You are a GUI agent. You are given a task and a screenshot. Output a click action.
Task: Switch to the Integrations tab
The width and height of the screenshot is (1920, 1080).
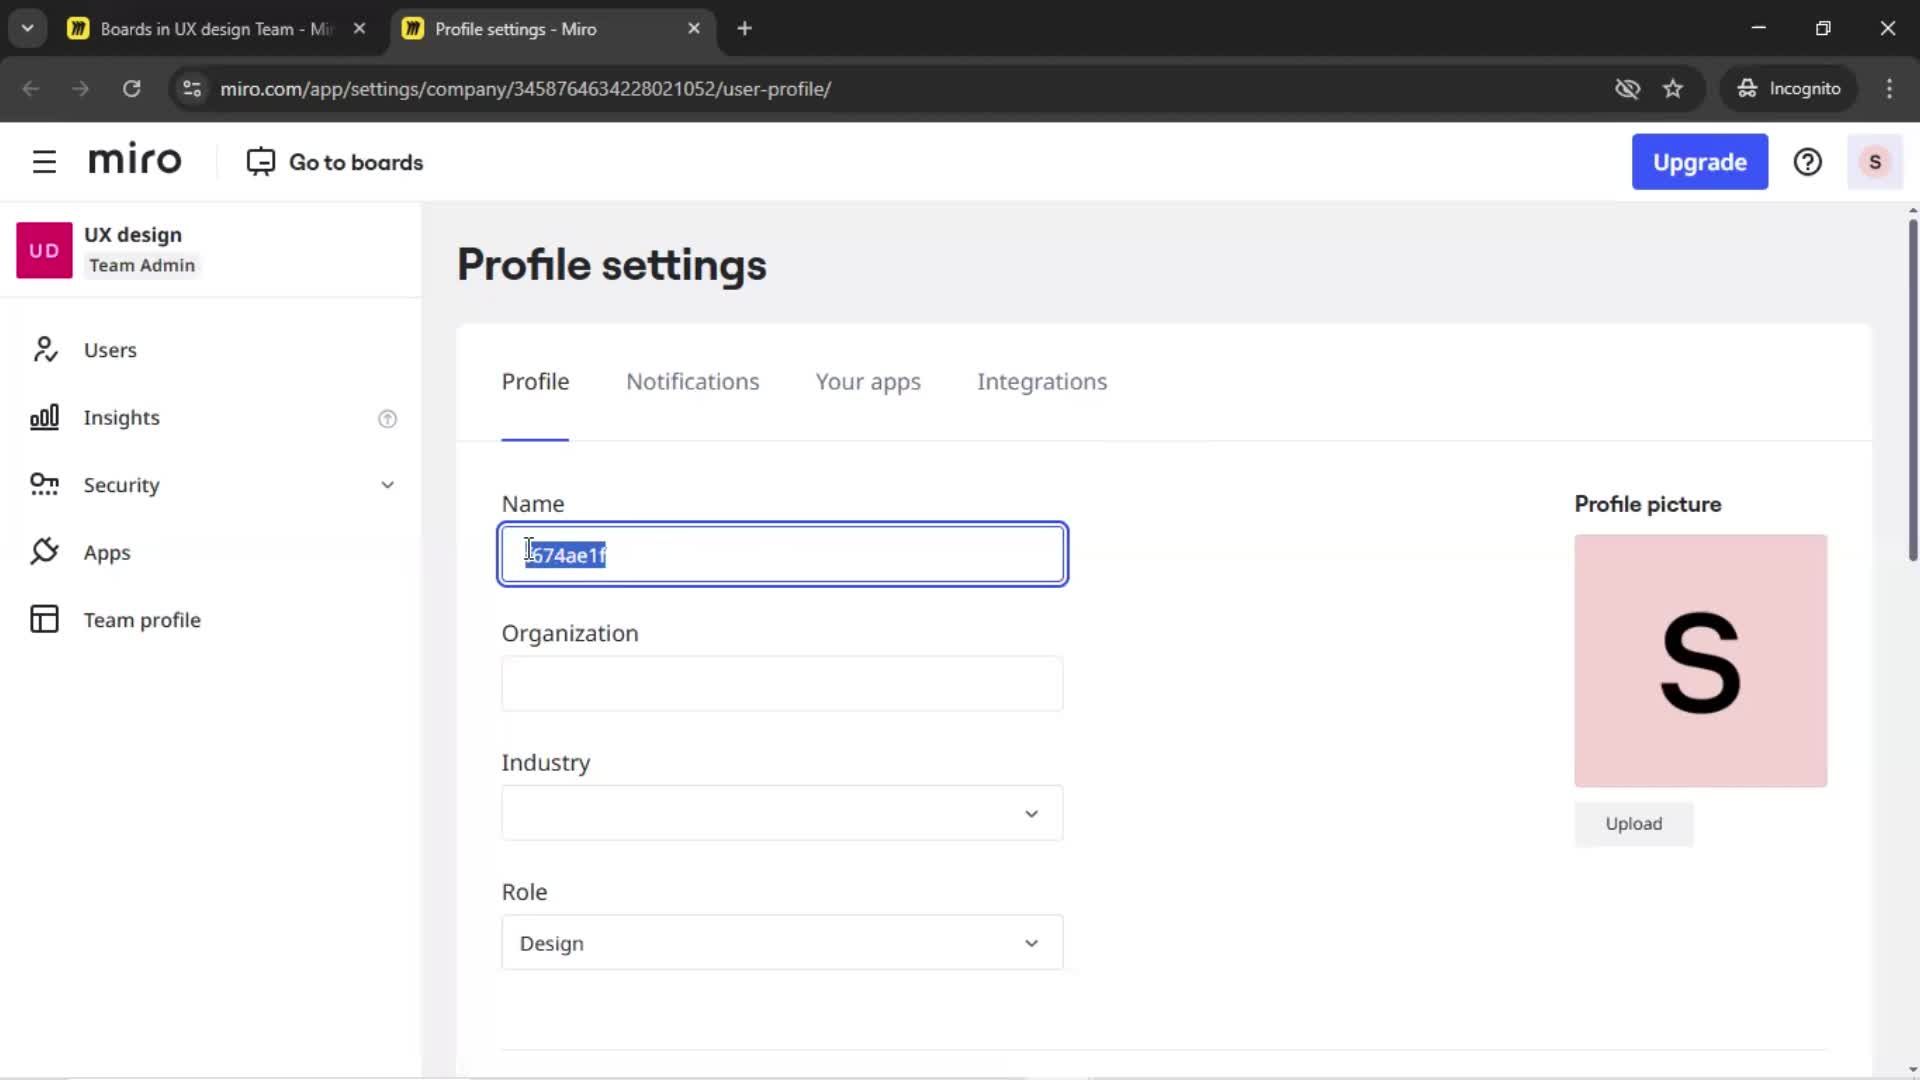coord(1041,382)
